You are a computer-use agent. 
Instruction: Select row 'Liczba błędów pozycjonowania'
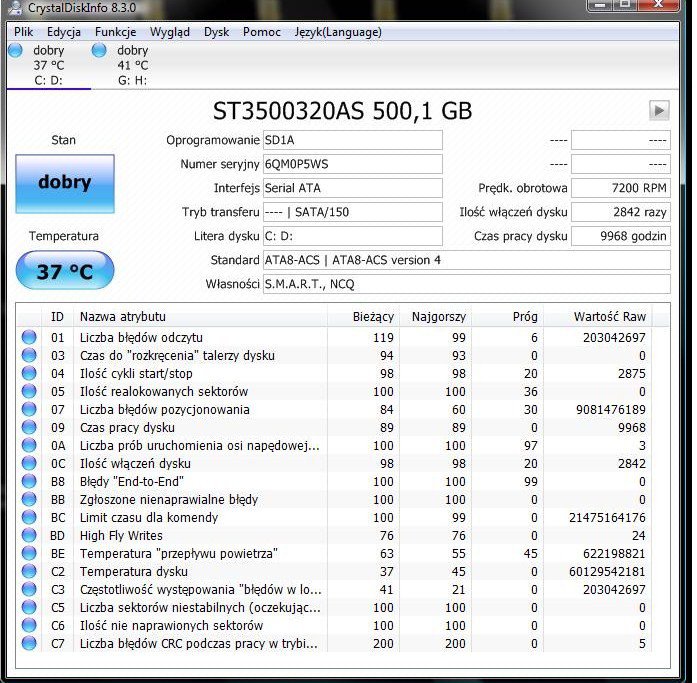334,409
